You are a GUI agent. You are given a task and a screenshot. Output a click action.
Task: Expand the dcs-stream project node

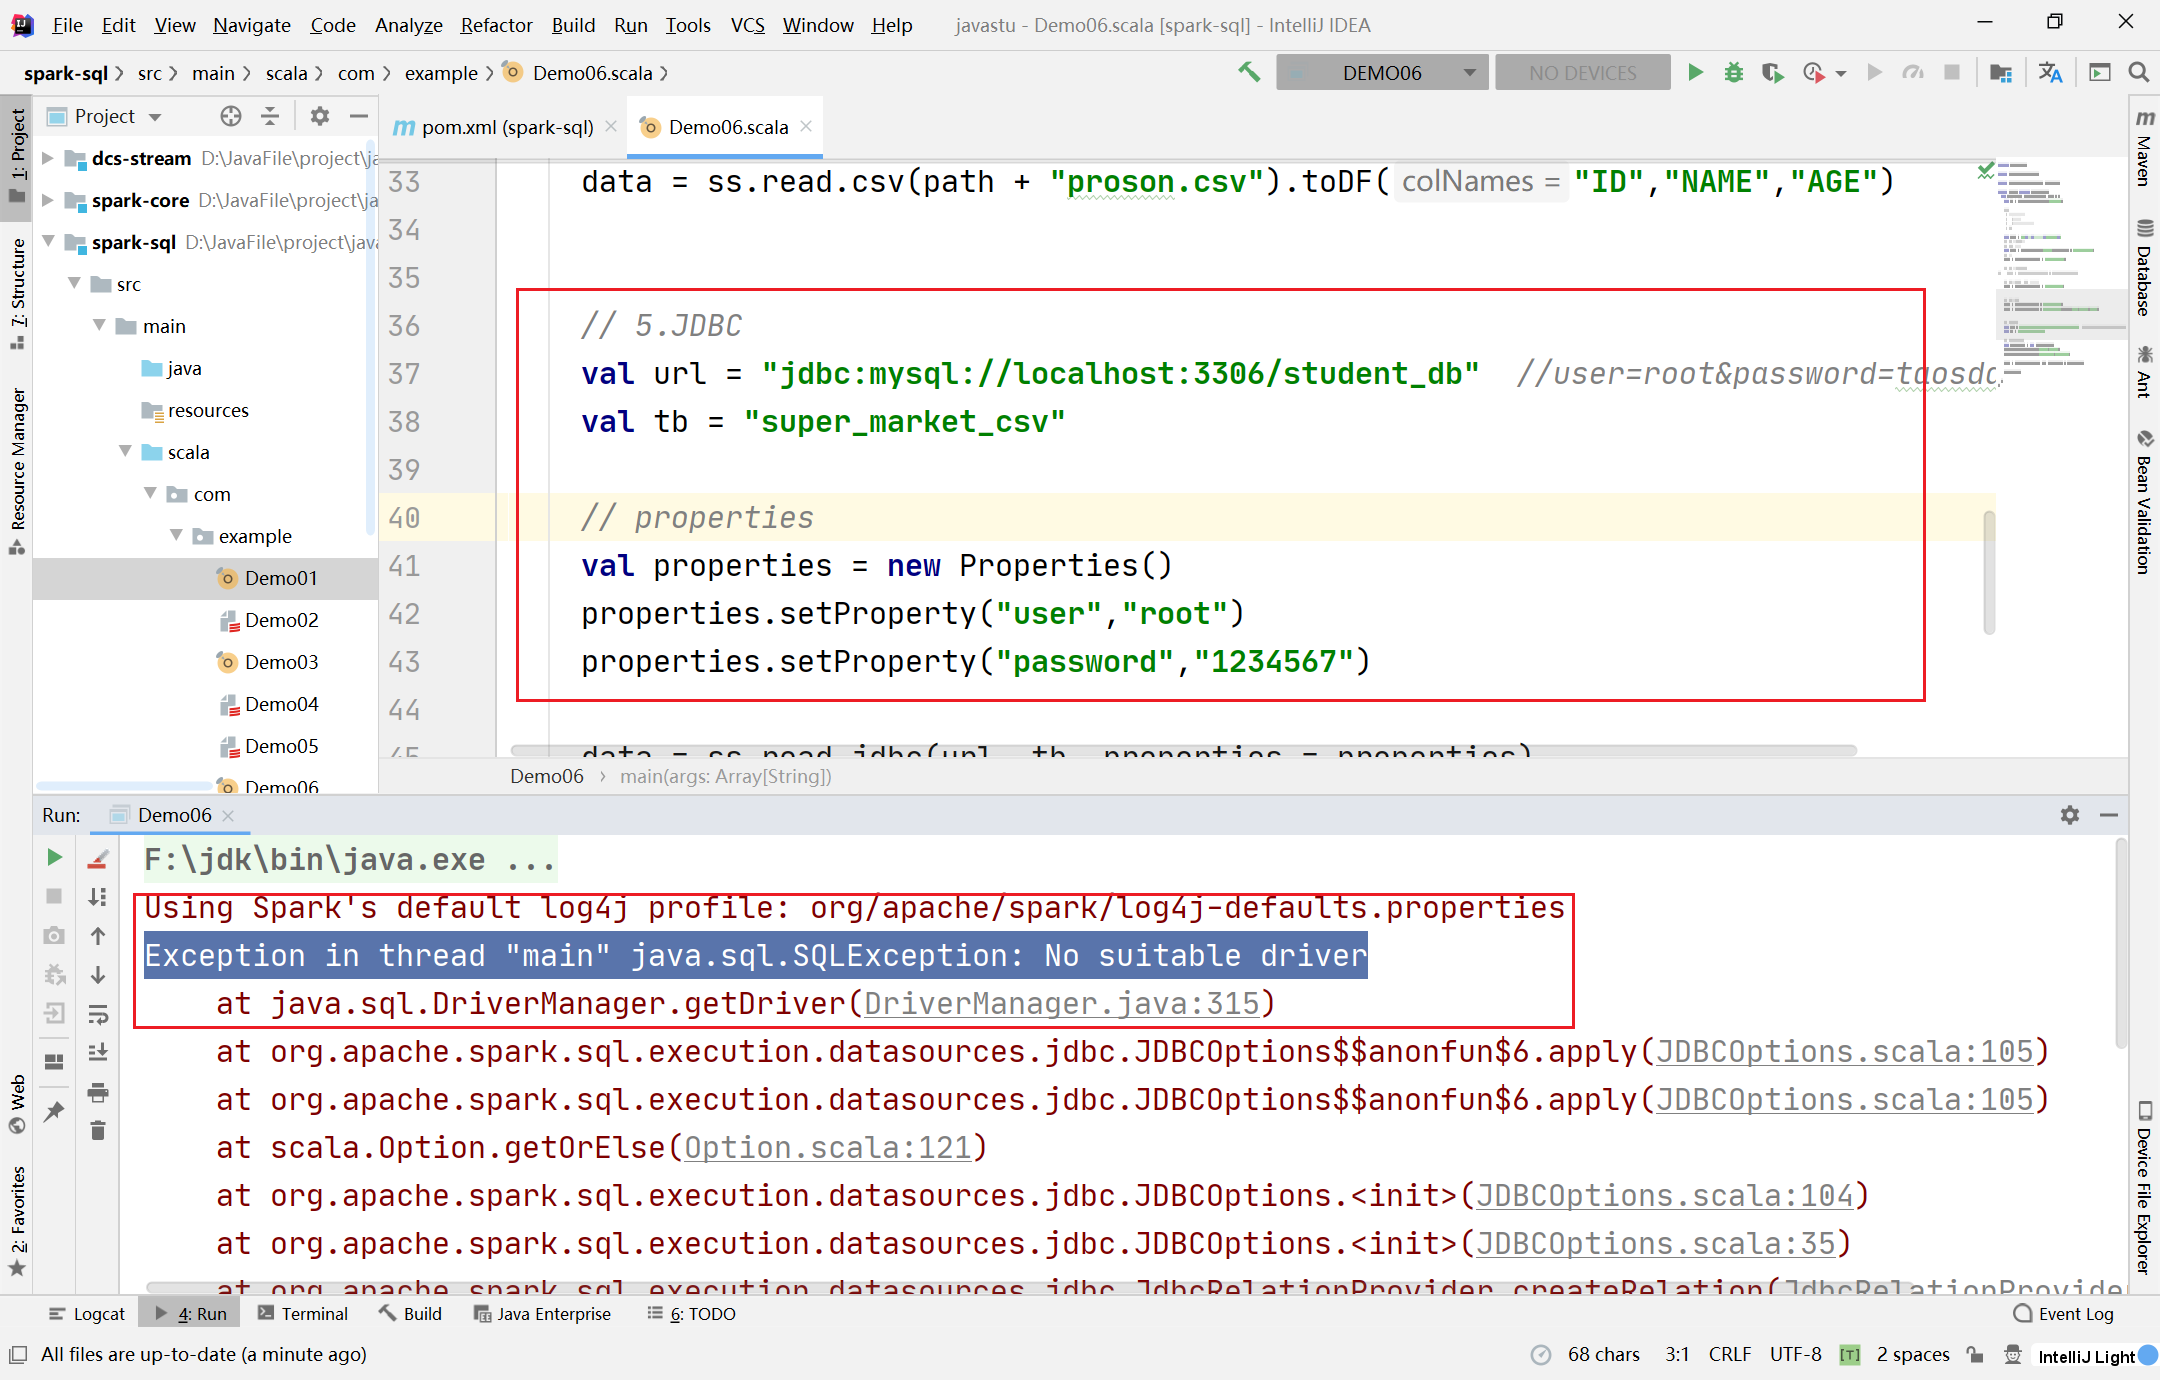[x=47, y=158]
